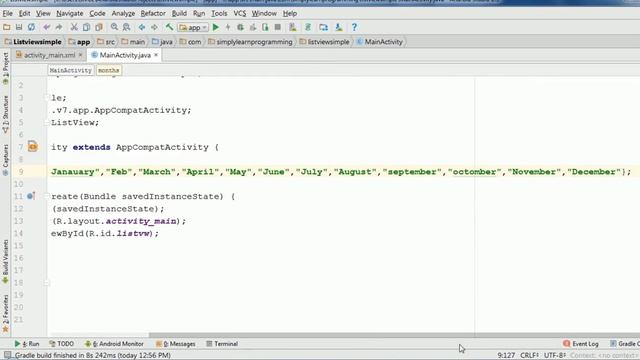Click the override method gutter icon on line 11
Screen dimensions: 640x360
tap(31, 196)
